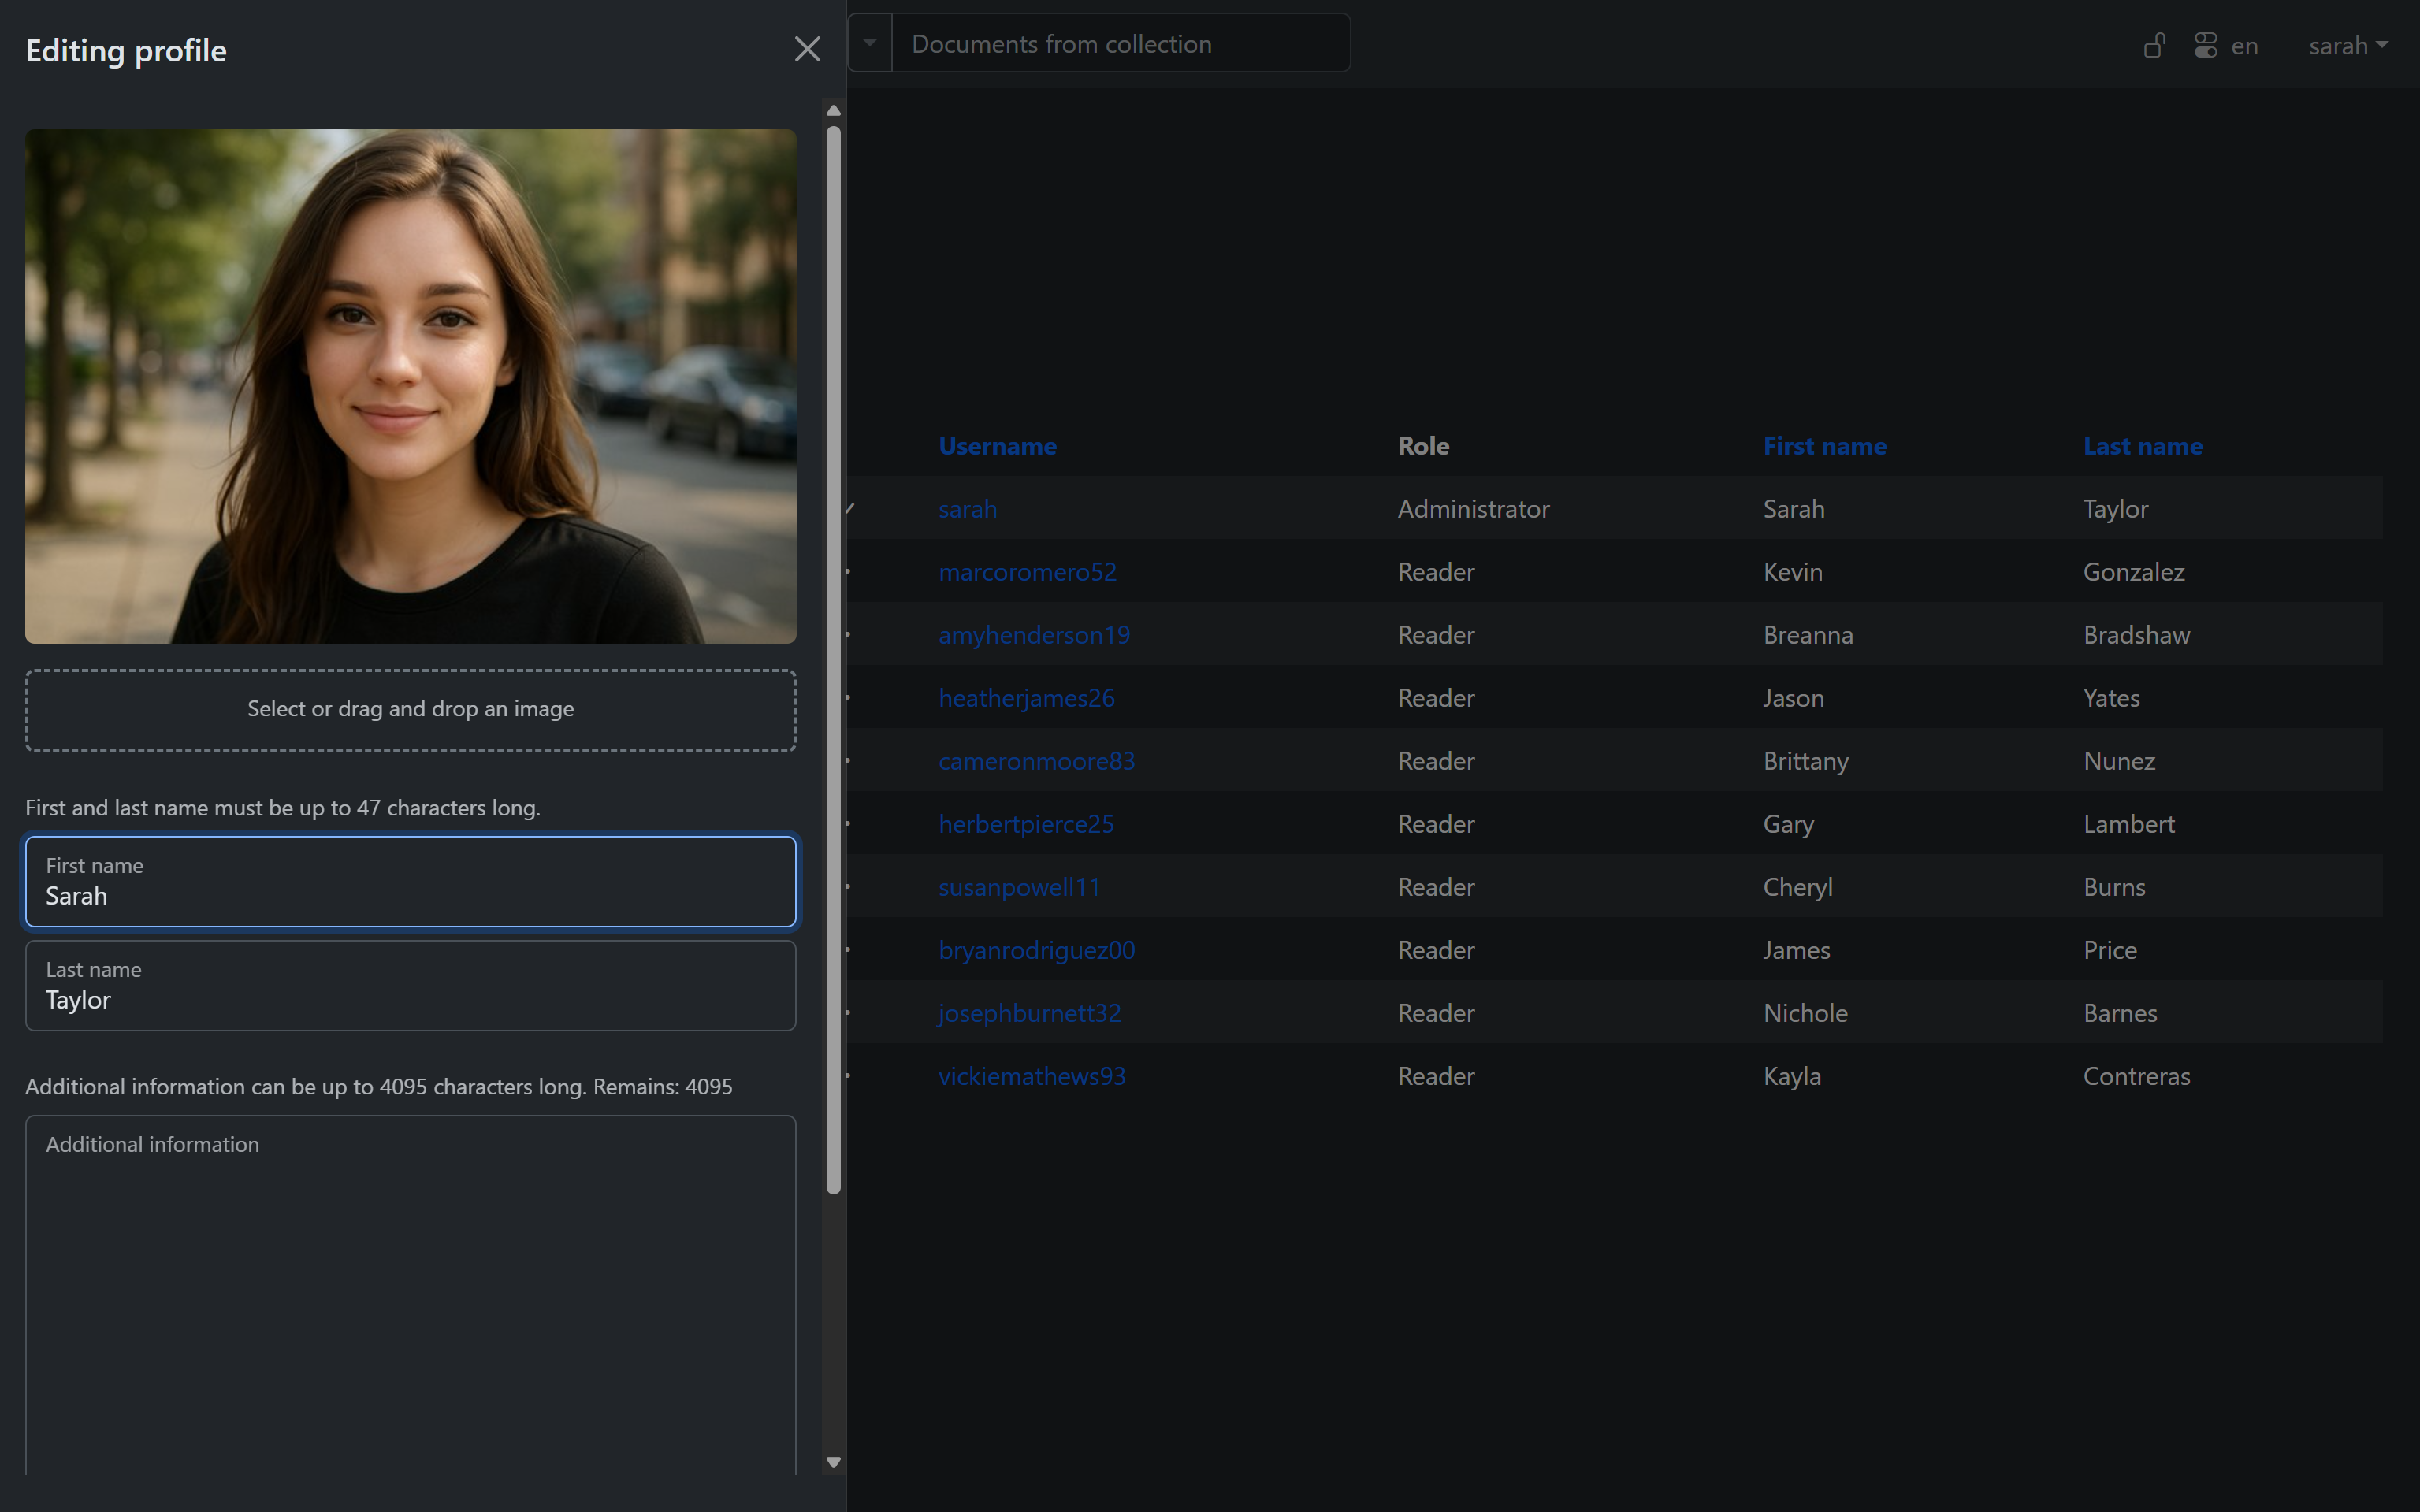2420x1512 pixels.
Task: Click the Breanna first name cell
Action: (x=1808, y=635)
